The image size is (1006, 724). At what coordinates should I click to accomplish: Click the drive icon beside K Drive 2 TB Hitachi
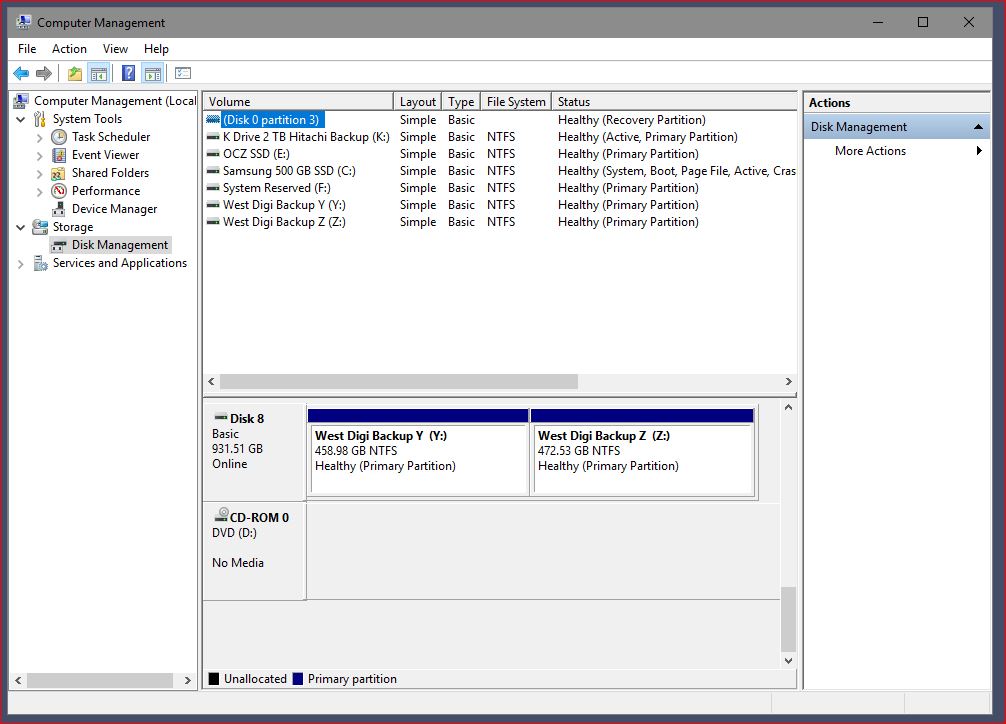[213, 137]
